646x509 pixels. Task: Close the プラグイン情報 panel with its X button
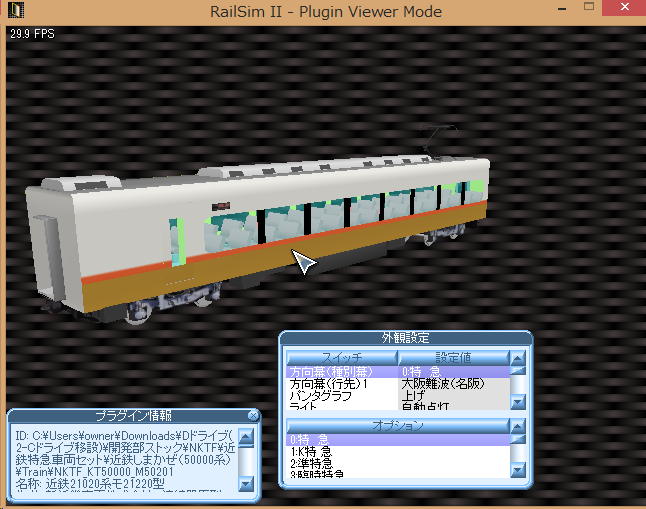253,415
